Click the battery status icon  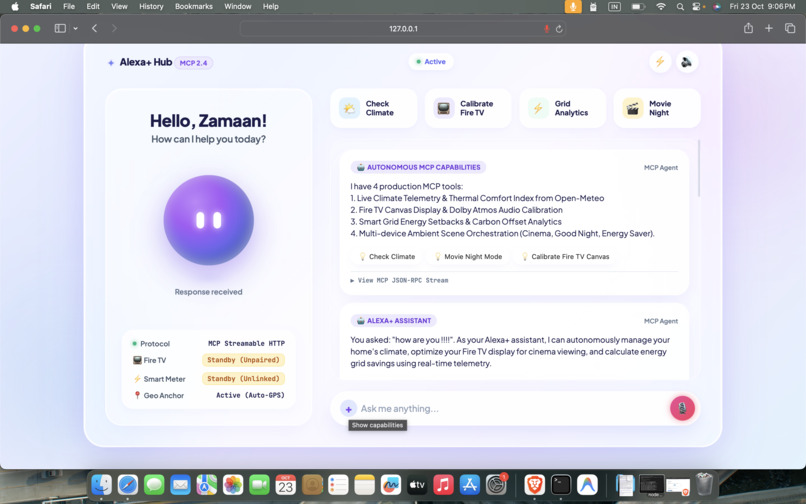point(638,7)
